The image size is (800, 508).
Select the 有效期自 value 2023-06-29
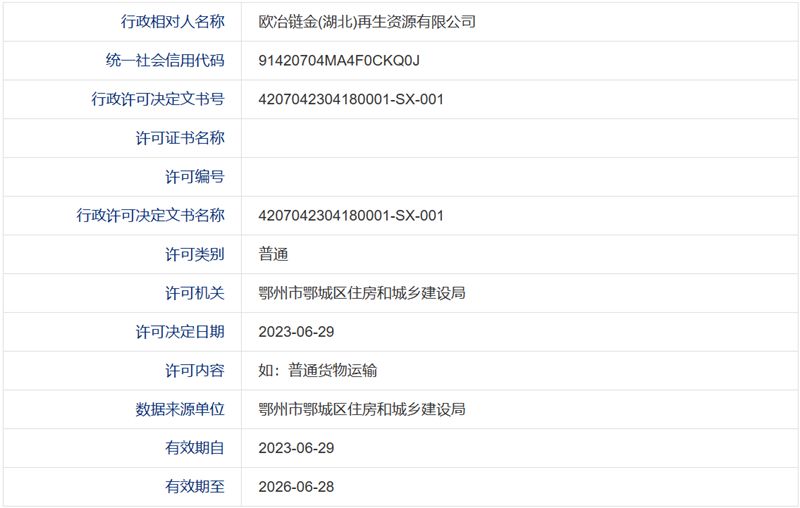click(296, 448)
